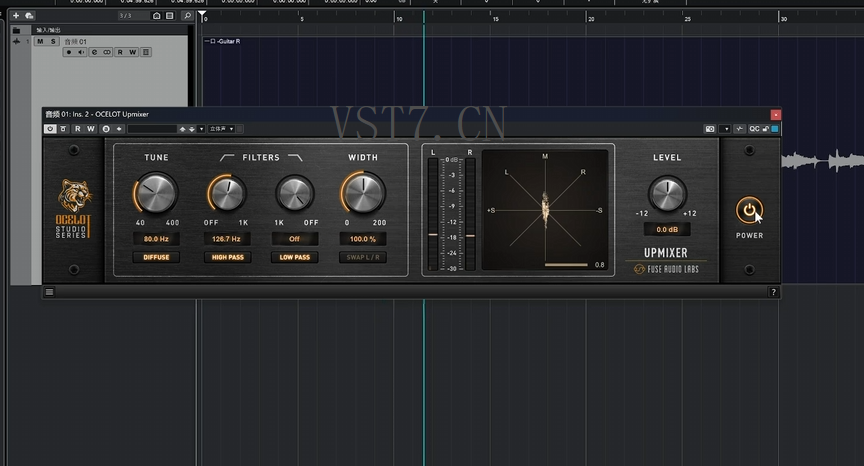The width and height of the screenshot is (864, 466).
Task: Click the track 01 insert bypass icon
Action: point(107,52)
